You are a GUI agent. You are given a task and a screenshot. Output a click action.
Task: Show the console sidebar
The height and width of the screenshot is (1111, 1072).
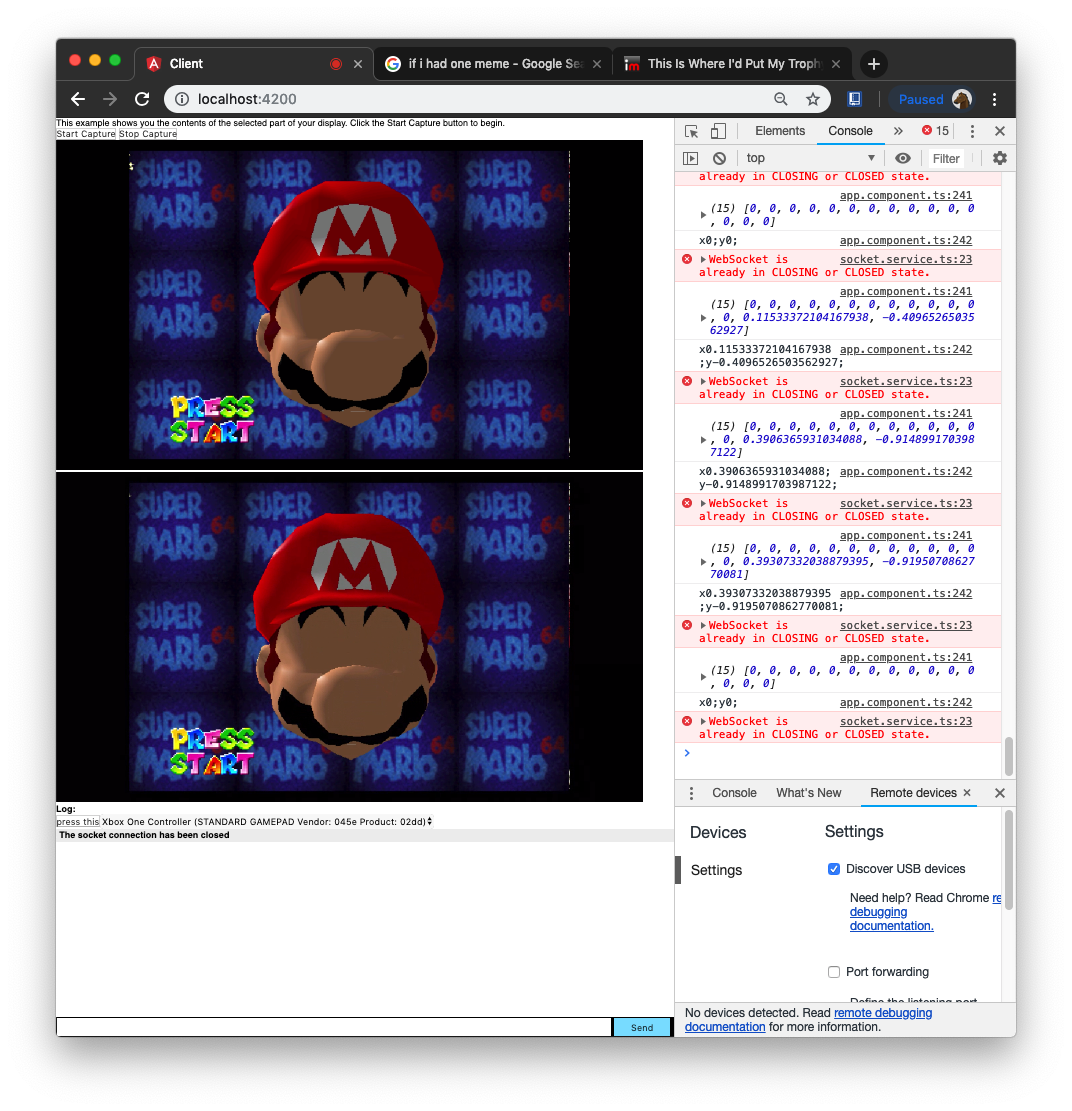[691, 158]
